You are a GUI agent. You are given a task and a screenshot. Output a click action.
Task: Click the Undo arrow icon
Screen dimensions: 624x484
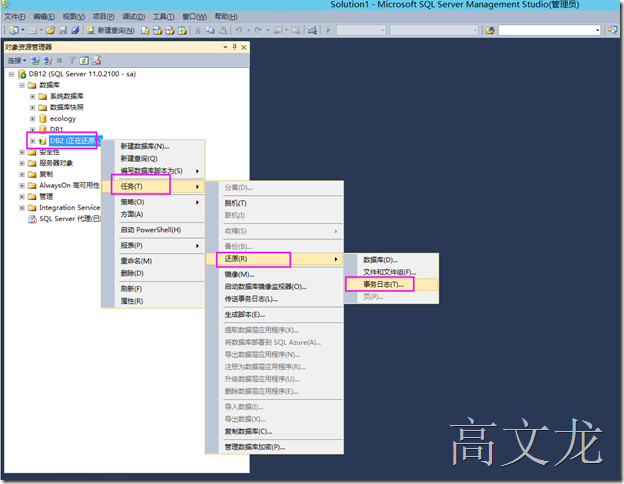[239, 30]
